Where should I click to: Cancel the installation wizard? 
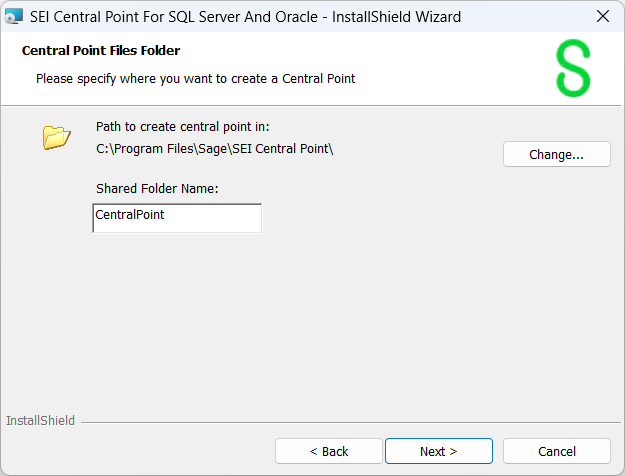coord(556,451)
